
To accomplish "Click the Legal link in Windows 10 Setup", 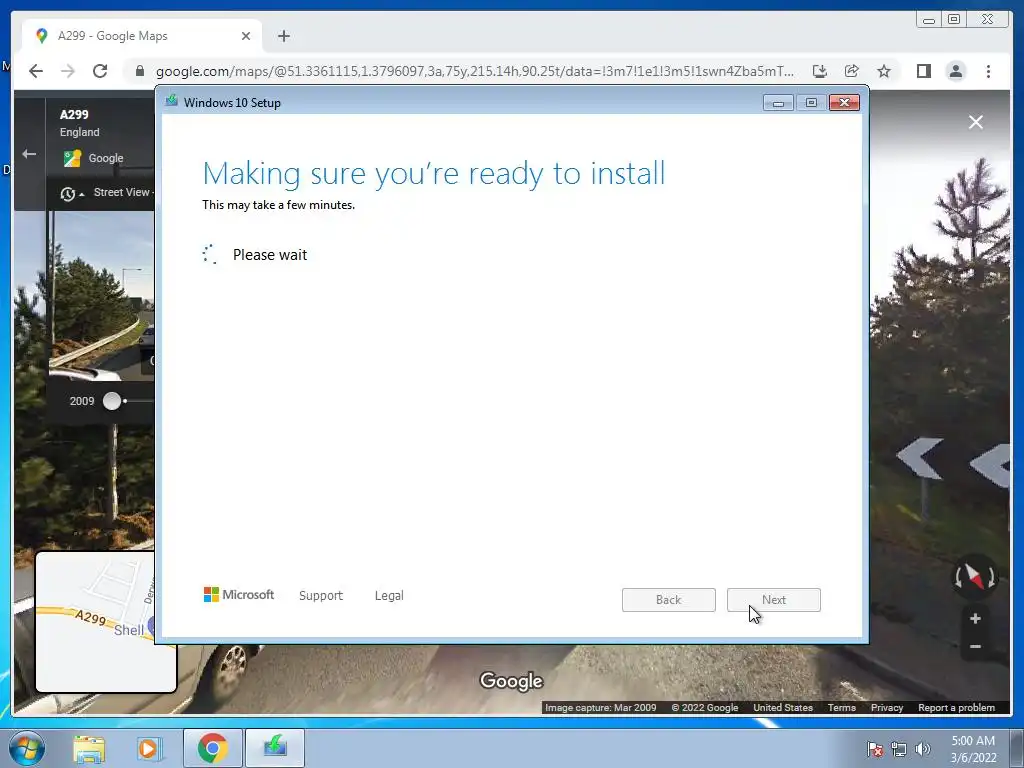I will tap(389, 596).
